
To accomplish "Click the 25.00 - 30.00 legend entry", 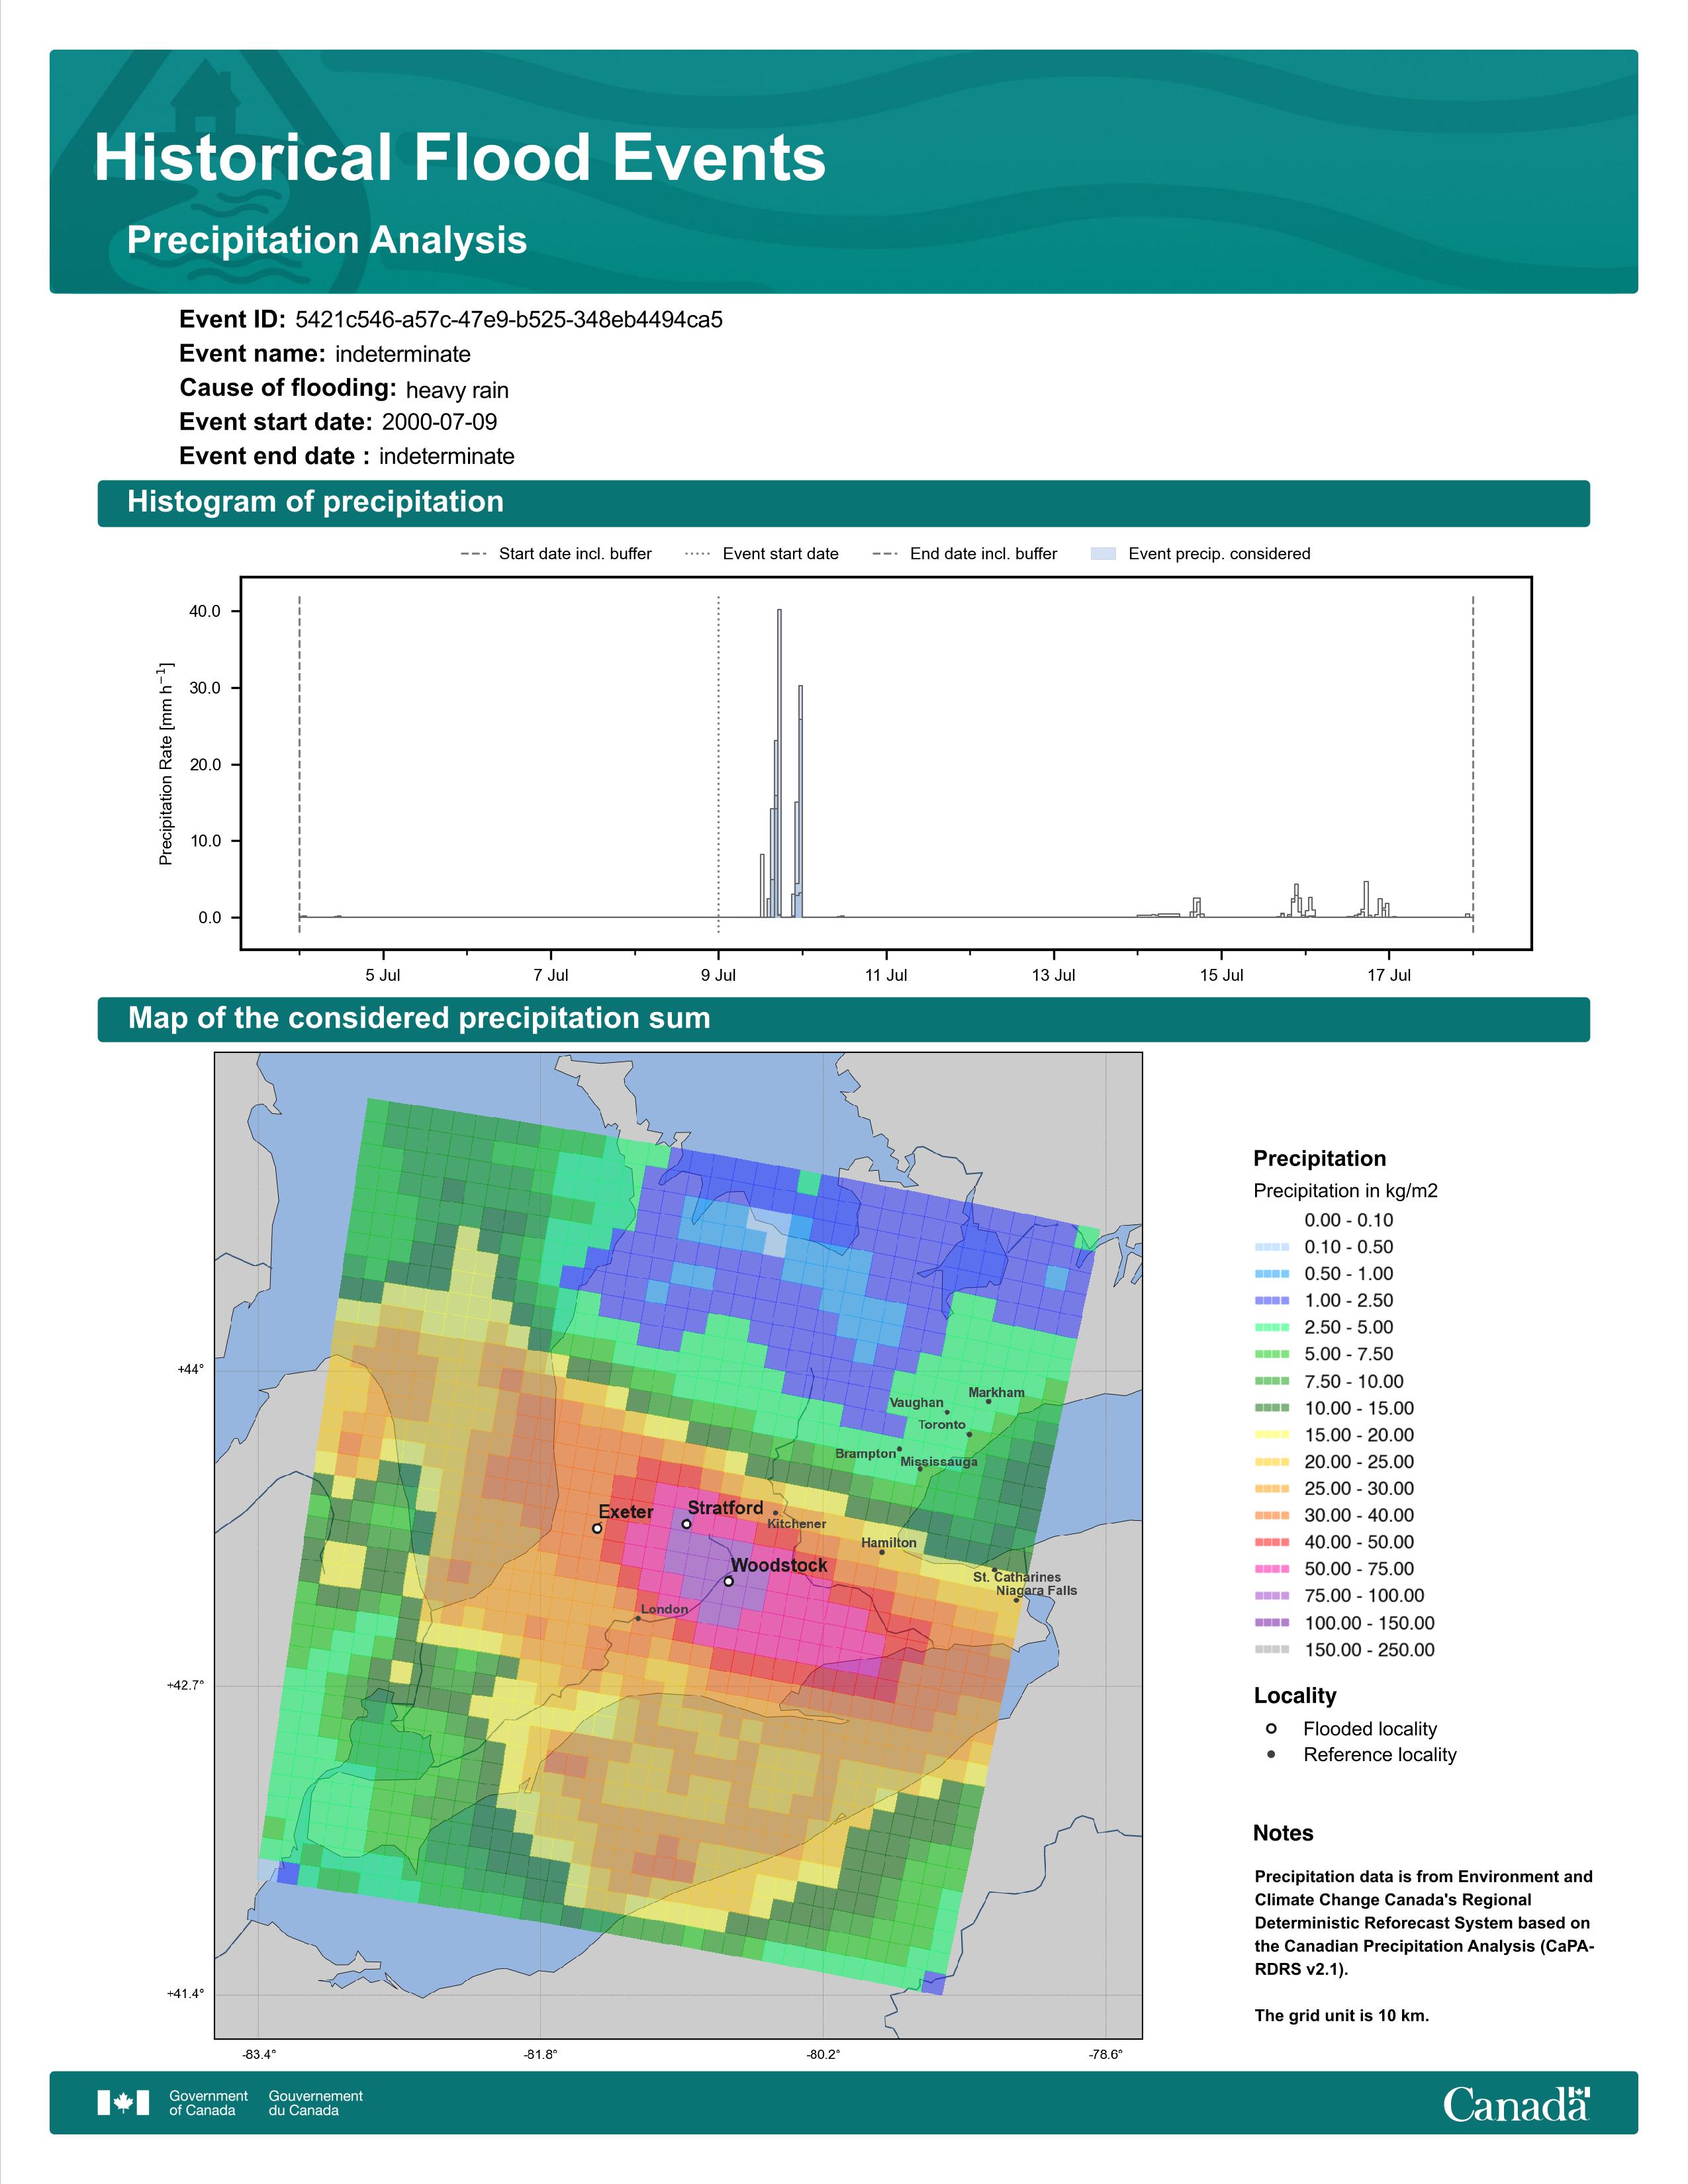I will coord(1334,1489).
